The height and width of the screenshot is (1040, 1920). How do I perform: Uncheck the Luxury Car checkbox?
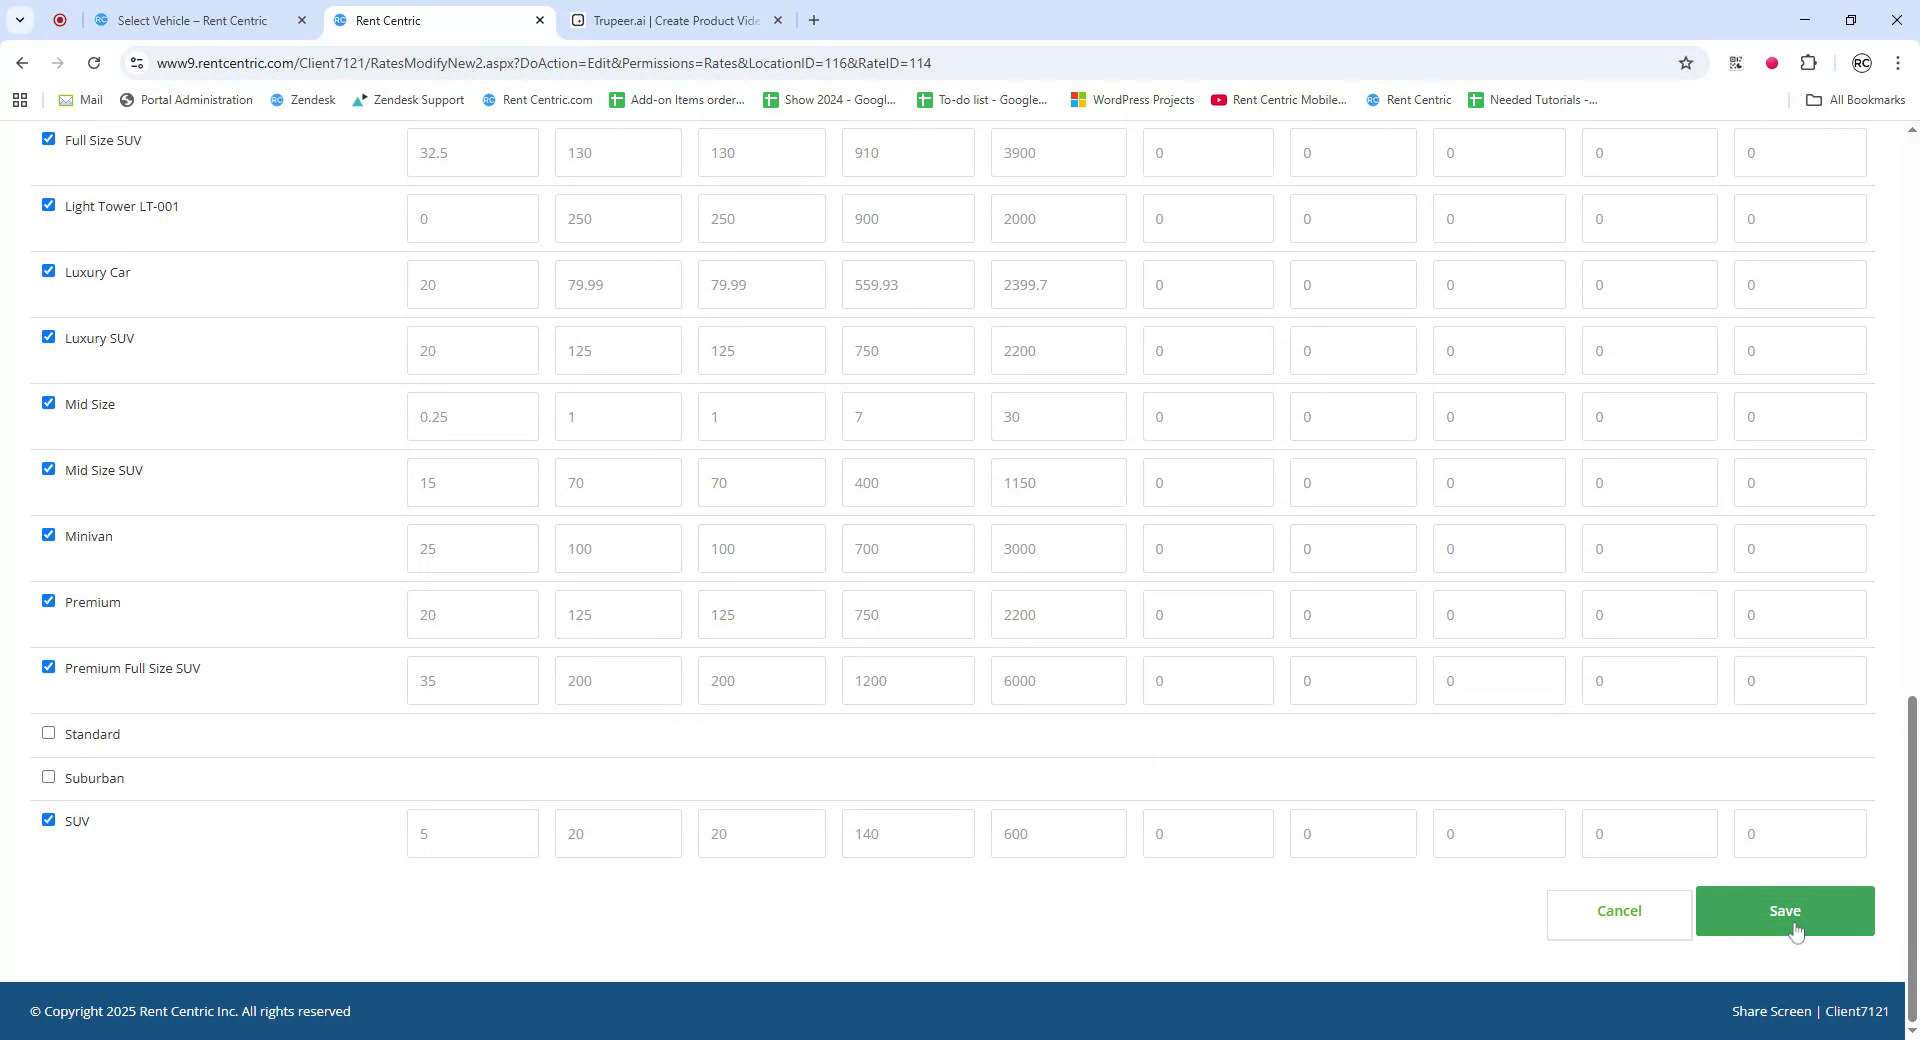coord(48,270)
